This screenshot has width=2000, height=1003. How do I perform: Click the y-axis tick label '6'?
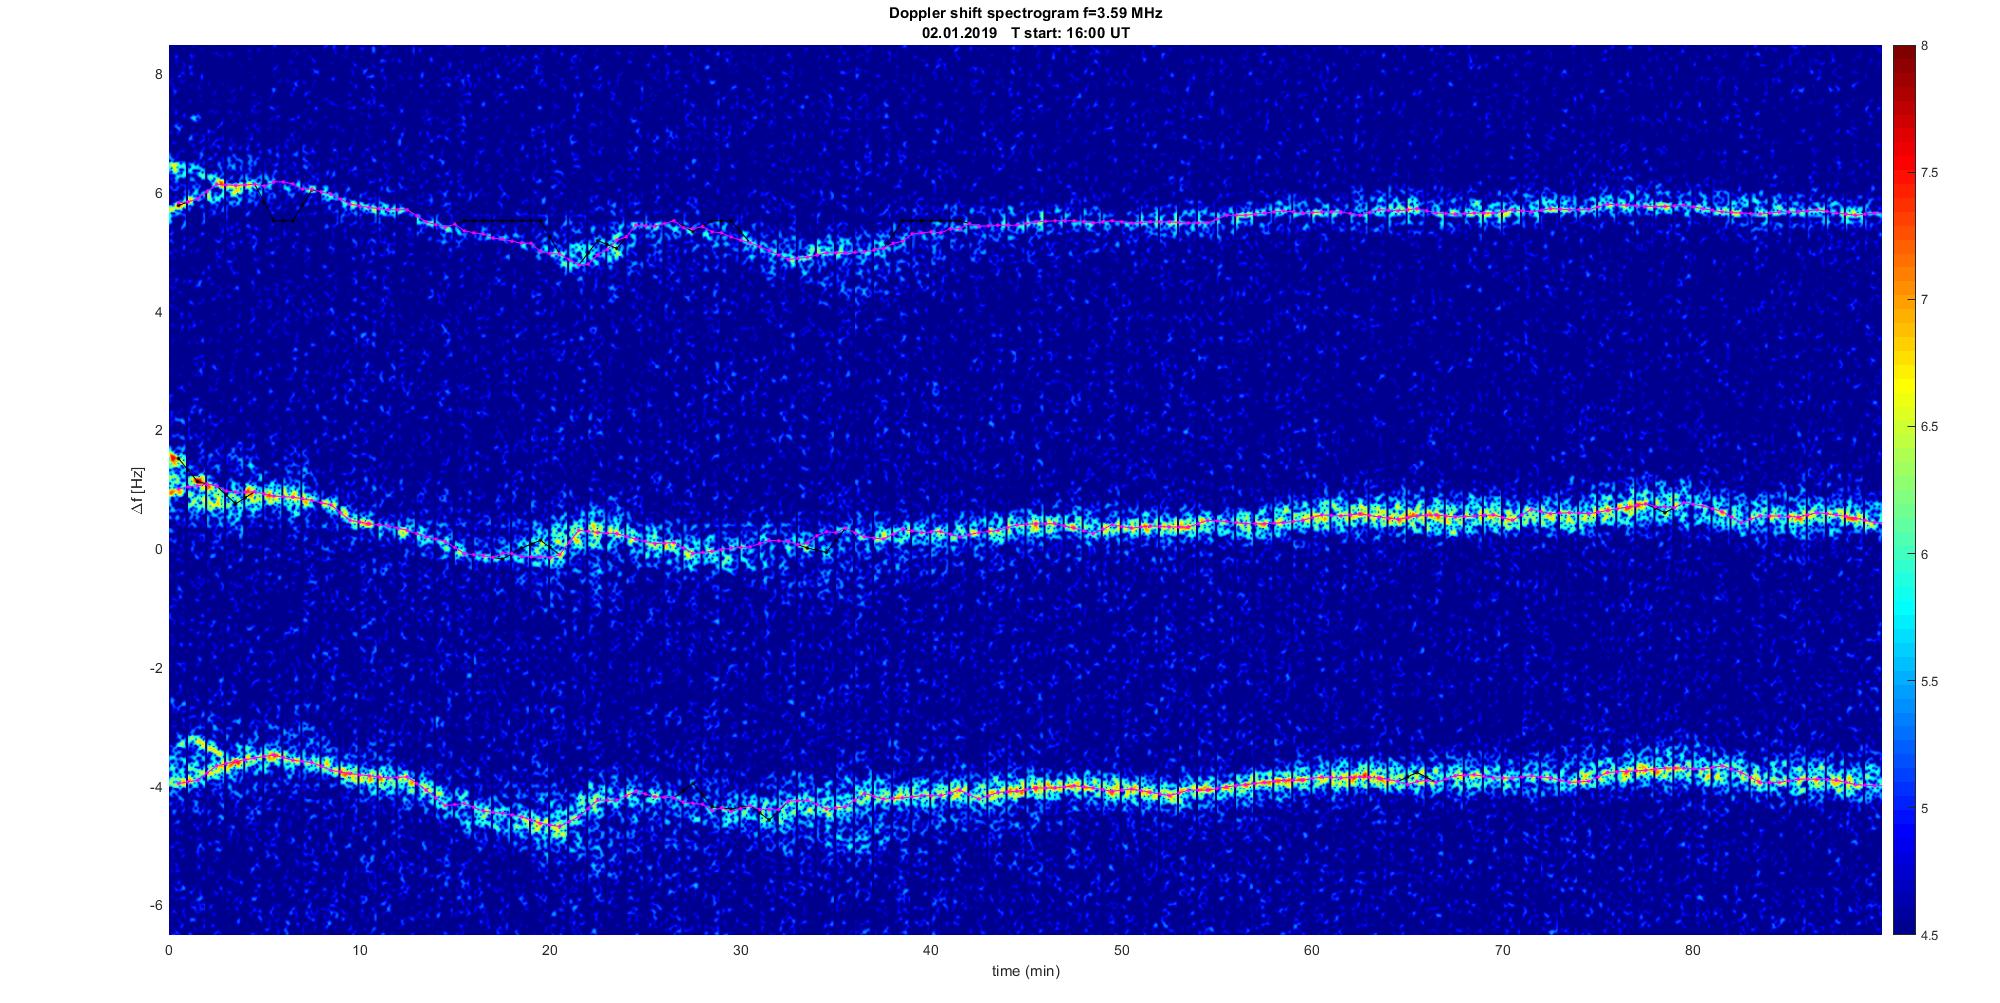[157, 193]
